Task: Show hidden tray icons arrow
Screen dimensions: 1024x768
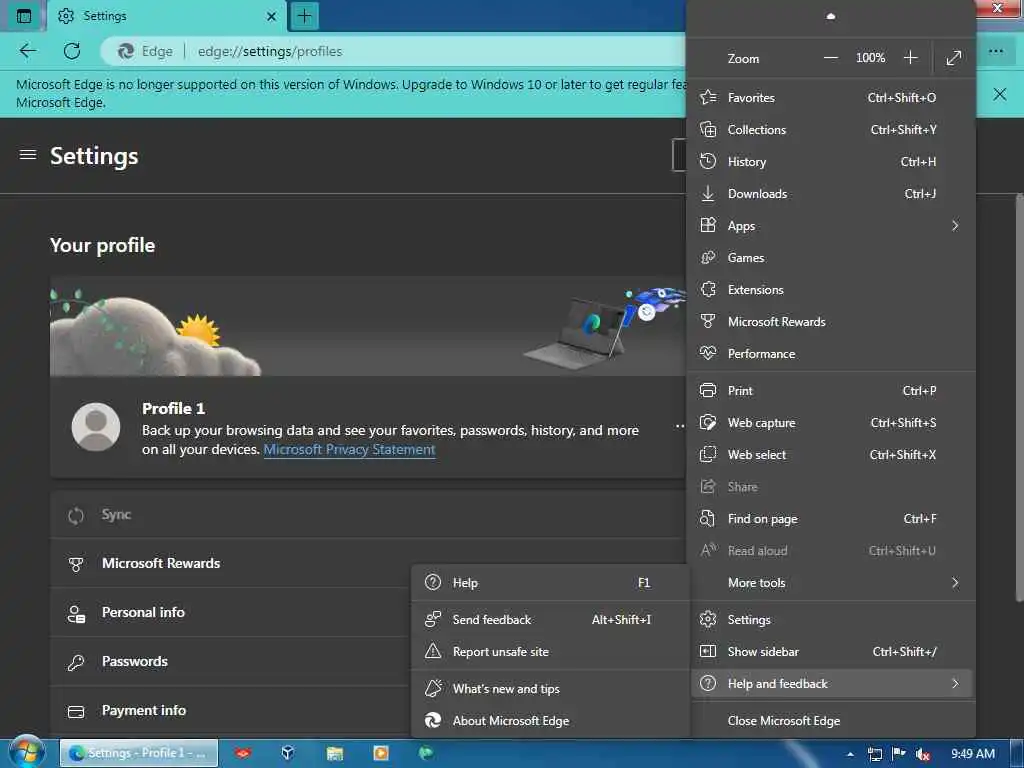Action: [850, 754]
